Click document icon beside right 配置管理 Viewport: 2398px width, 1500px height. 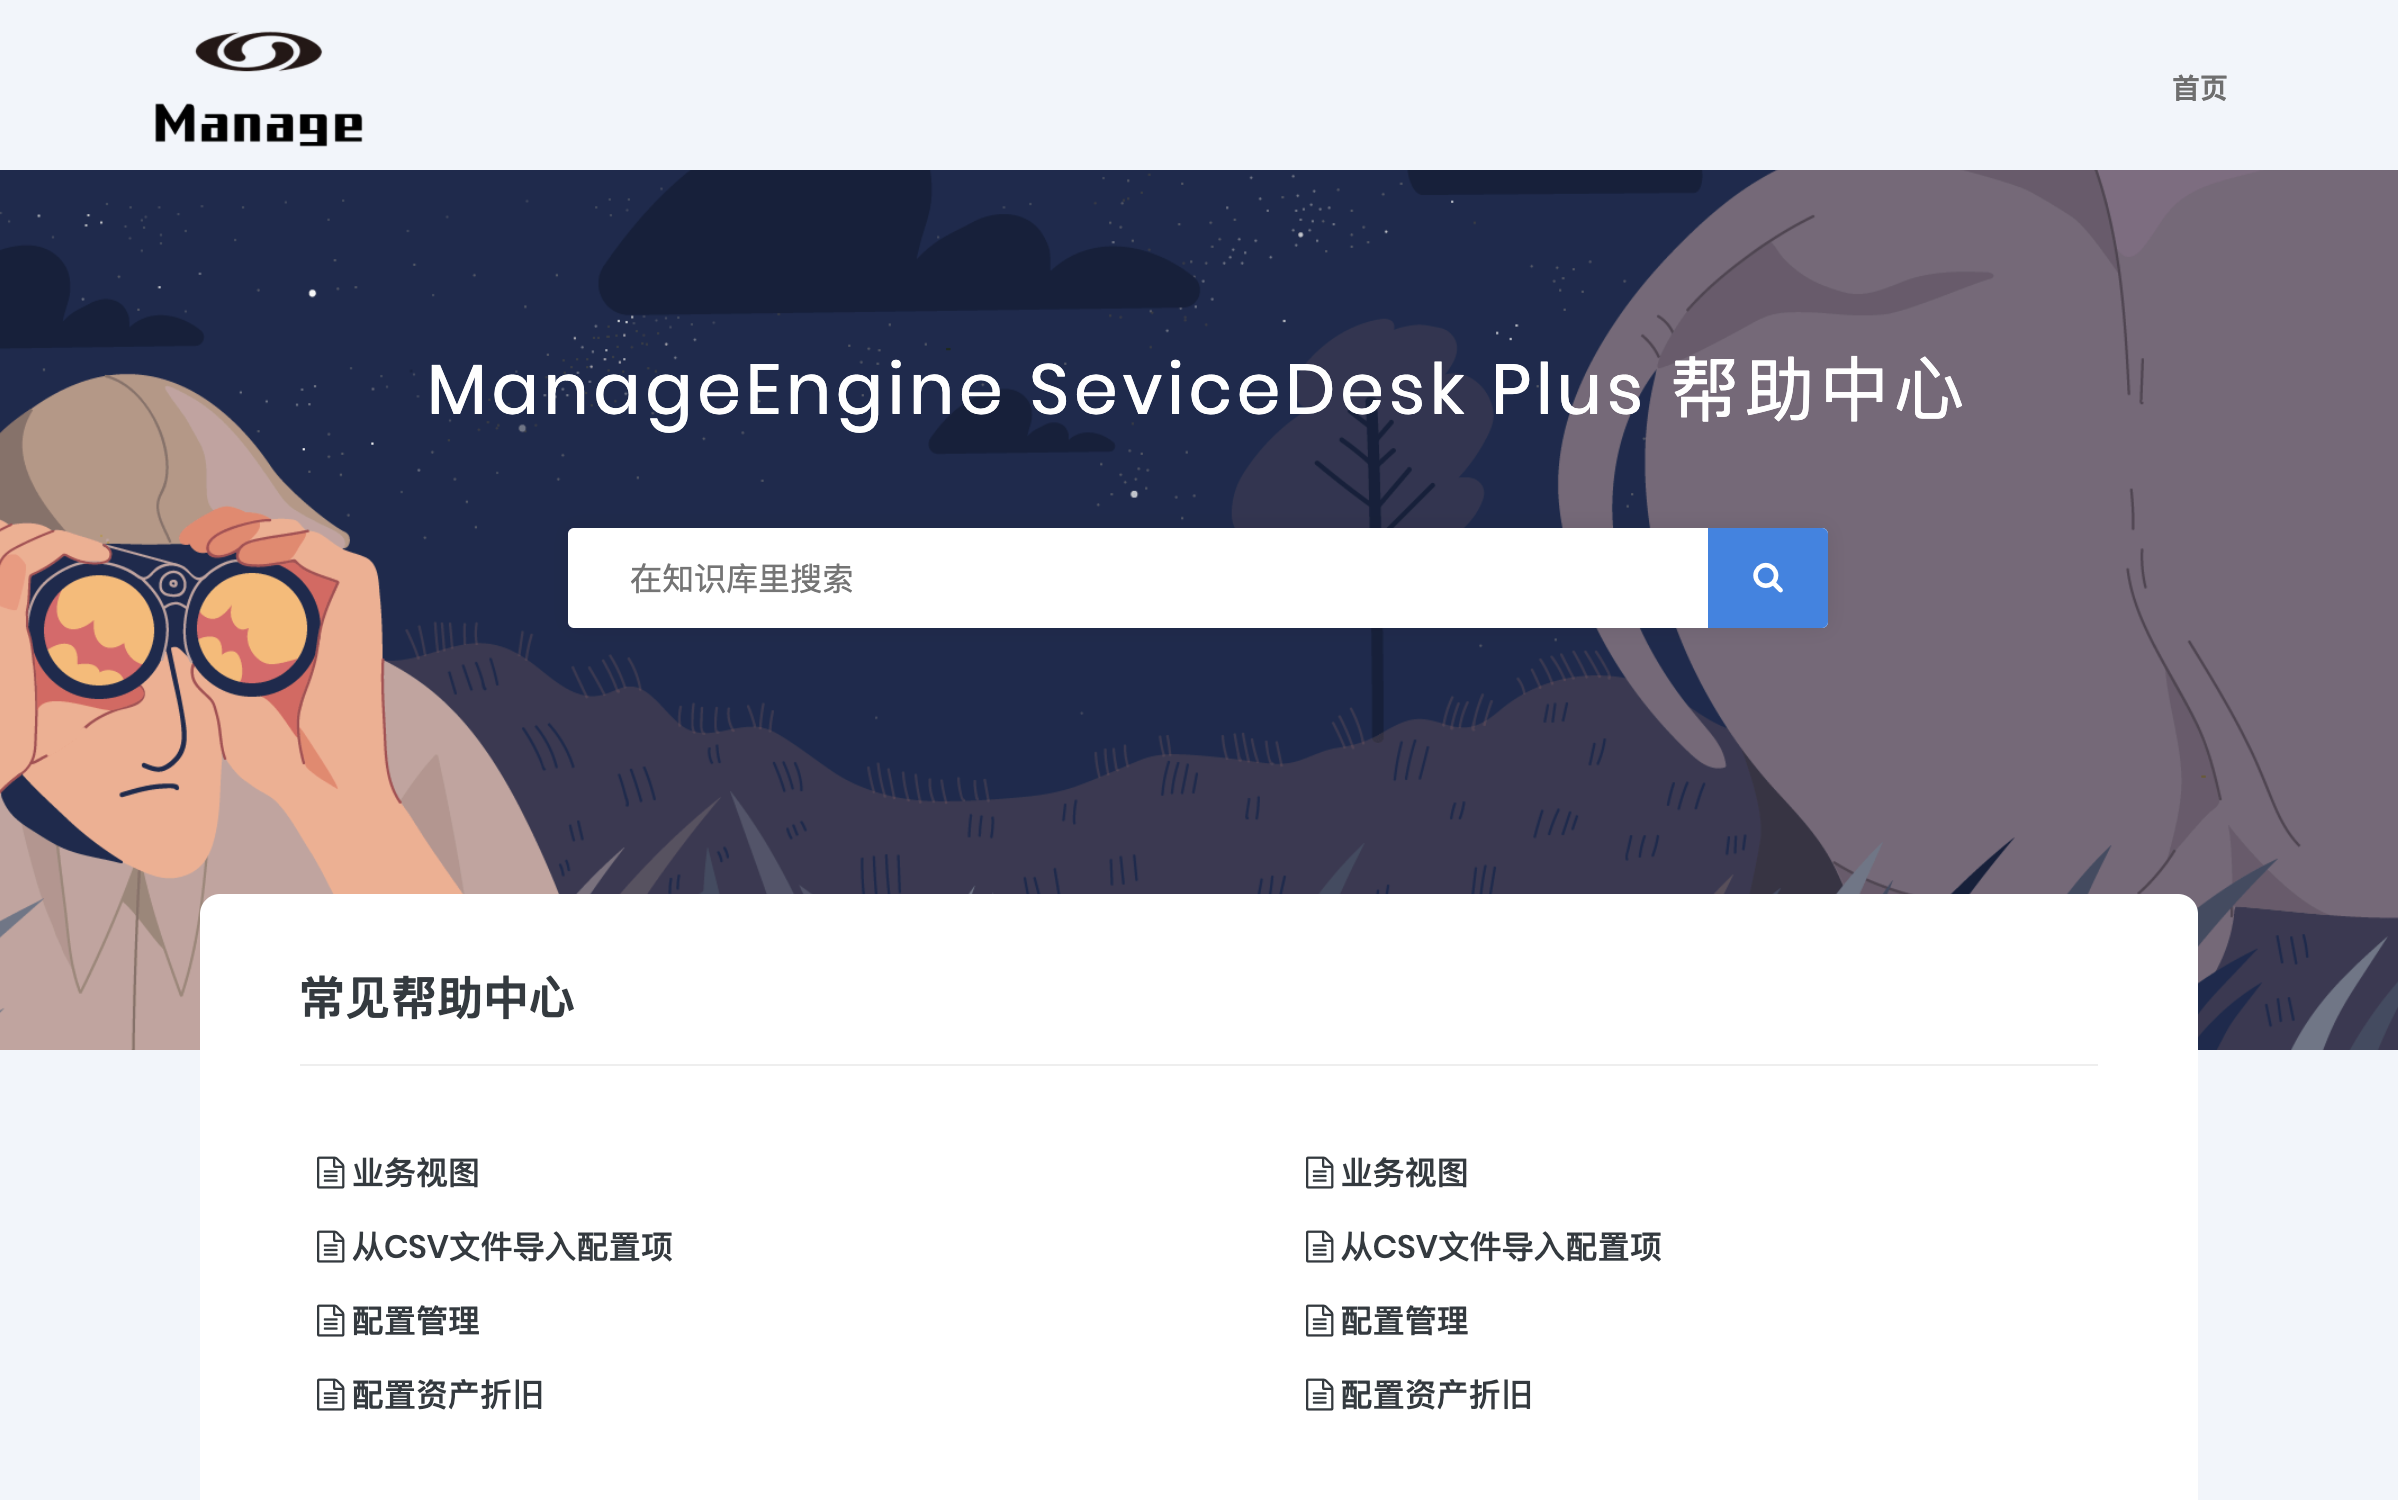click(x=1319, y=1321)
